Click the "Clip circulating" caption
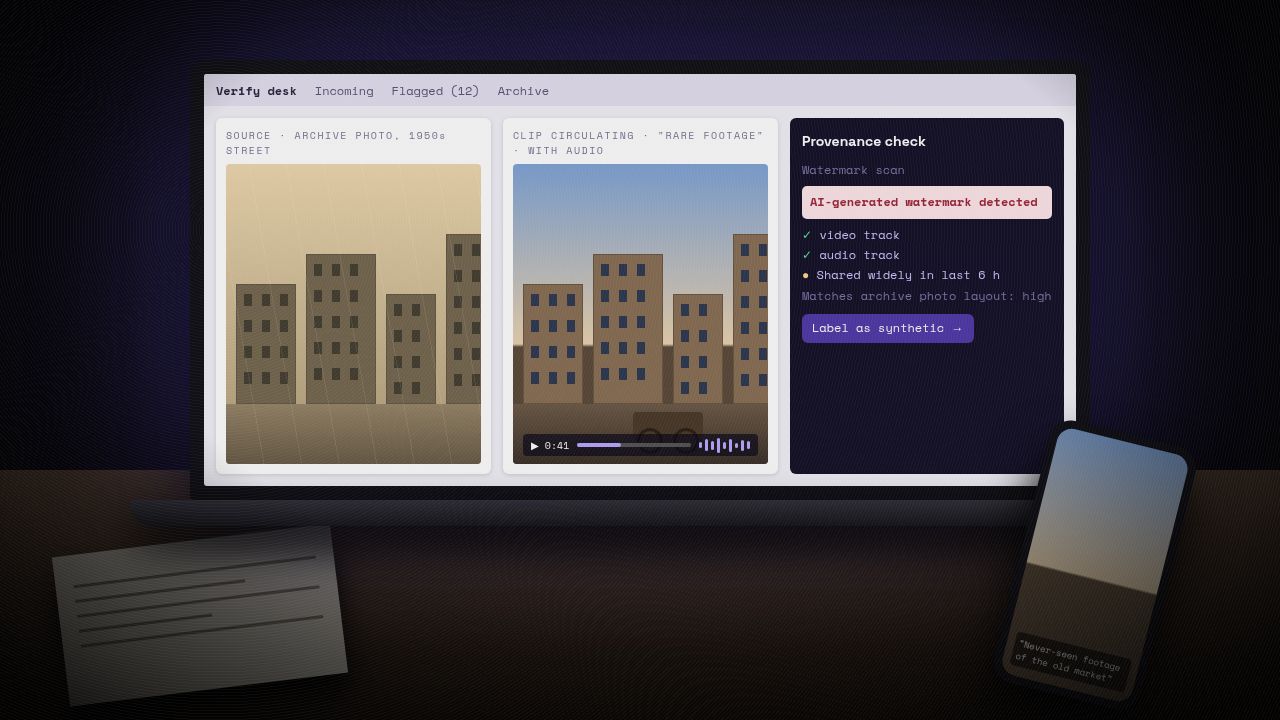This screenshot has width=1280, height=720. (638, 143)
